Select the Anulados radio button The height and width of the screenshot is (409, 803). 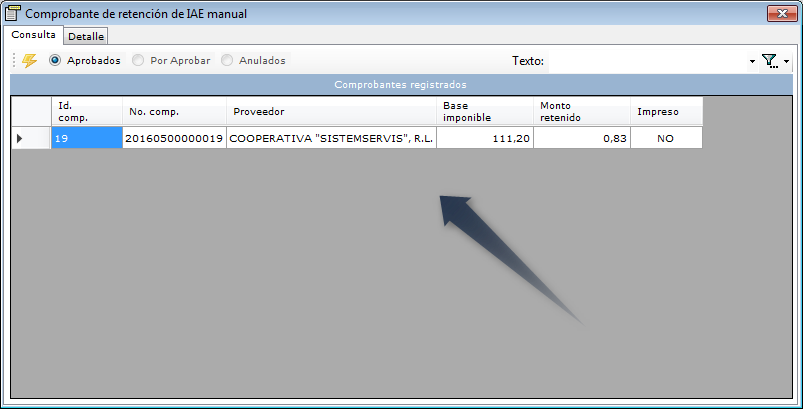(x=227, y=60)
